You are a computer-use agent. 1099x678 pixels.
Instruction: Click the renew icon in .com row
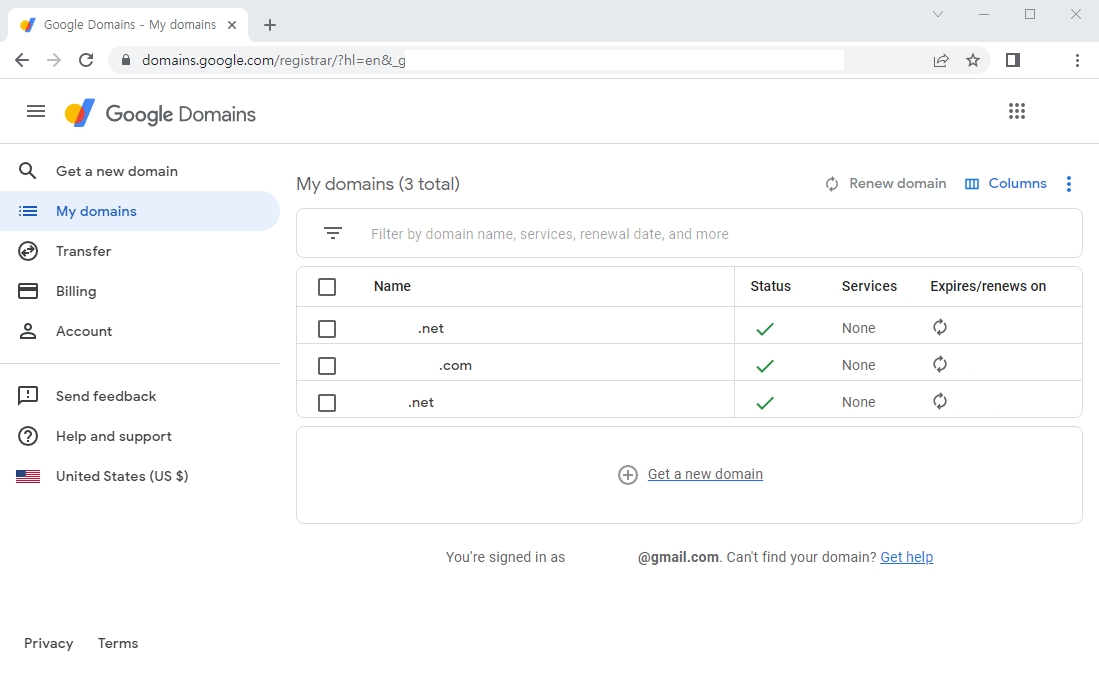pyautogui.click(x=940, y=365)
